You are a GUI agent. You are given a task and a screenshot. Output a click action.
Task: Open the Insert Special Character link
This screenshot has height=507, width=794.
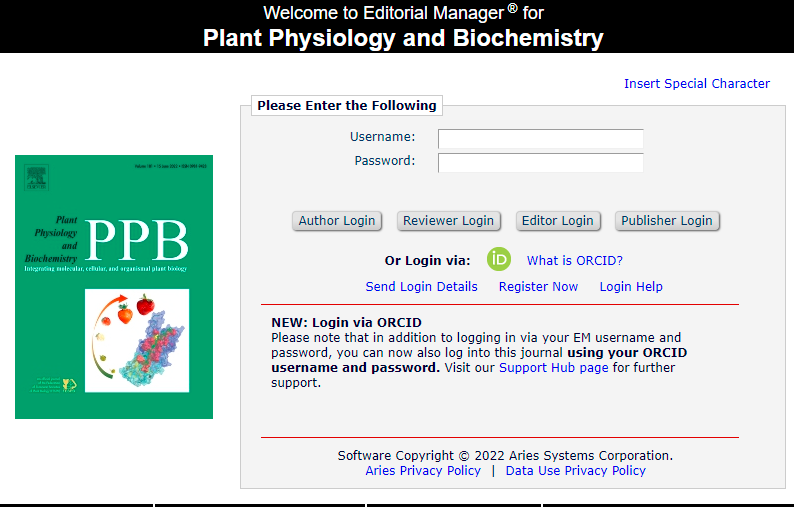[x=697, y=84]
